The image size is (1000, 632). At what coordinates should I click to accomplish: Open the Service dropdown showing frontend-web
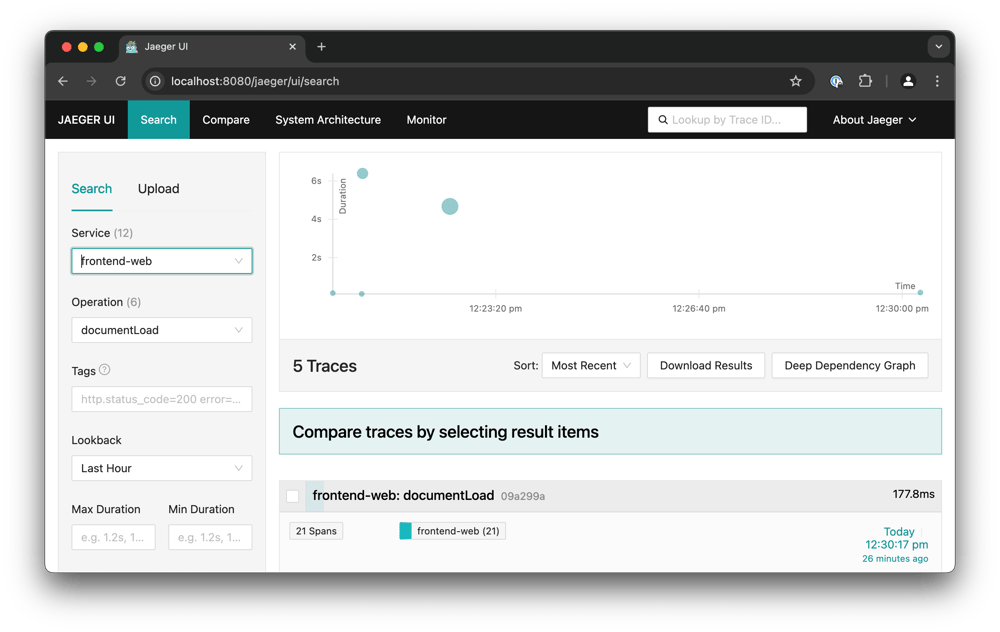[162, 261]
